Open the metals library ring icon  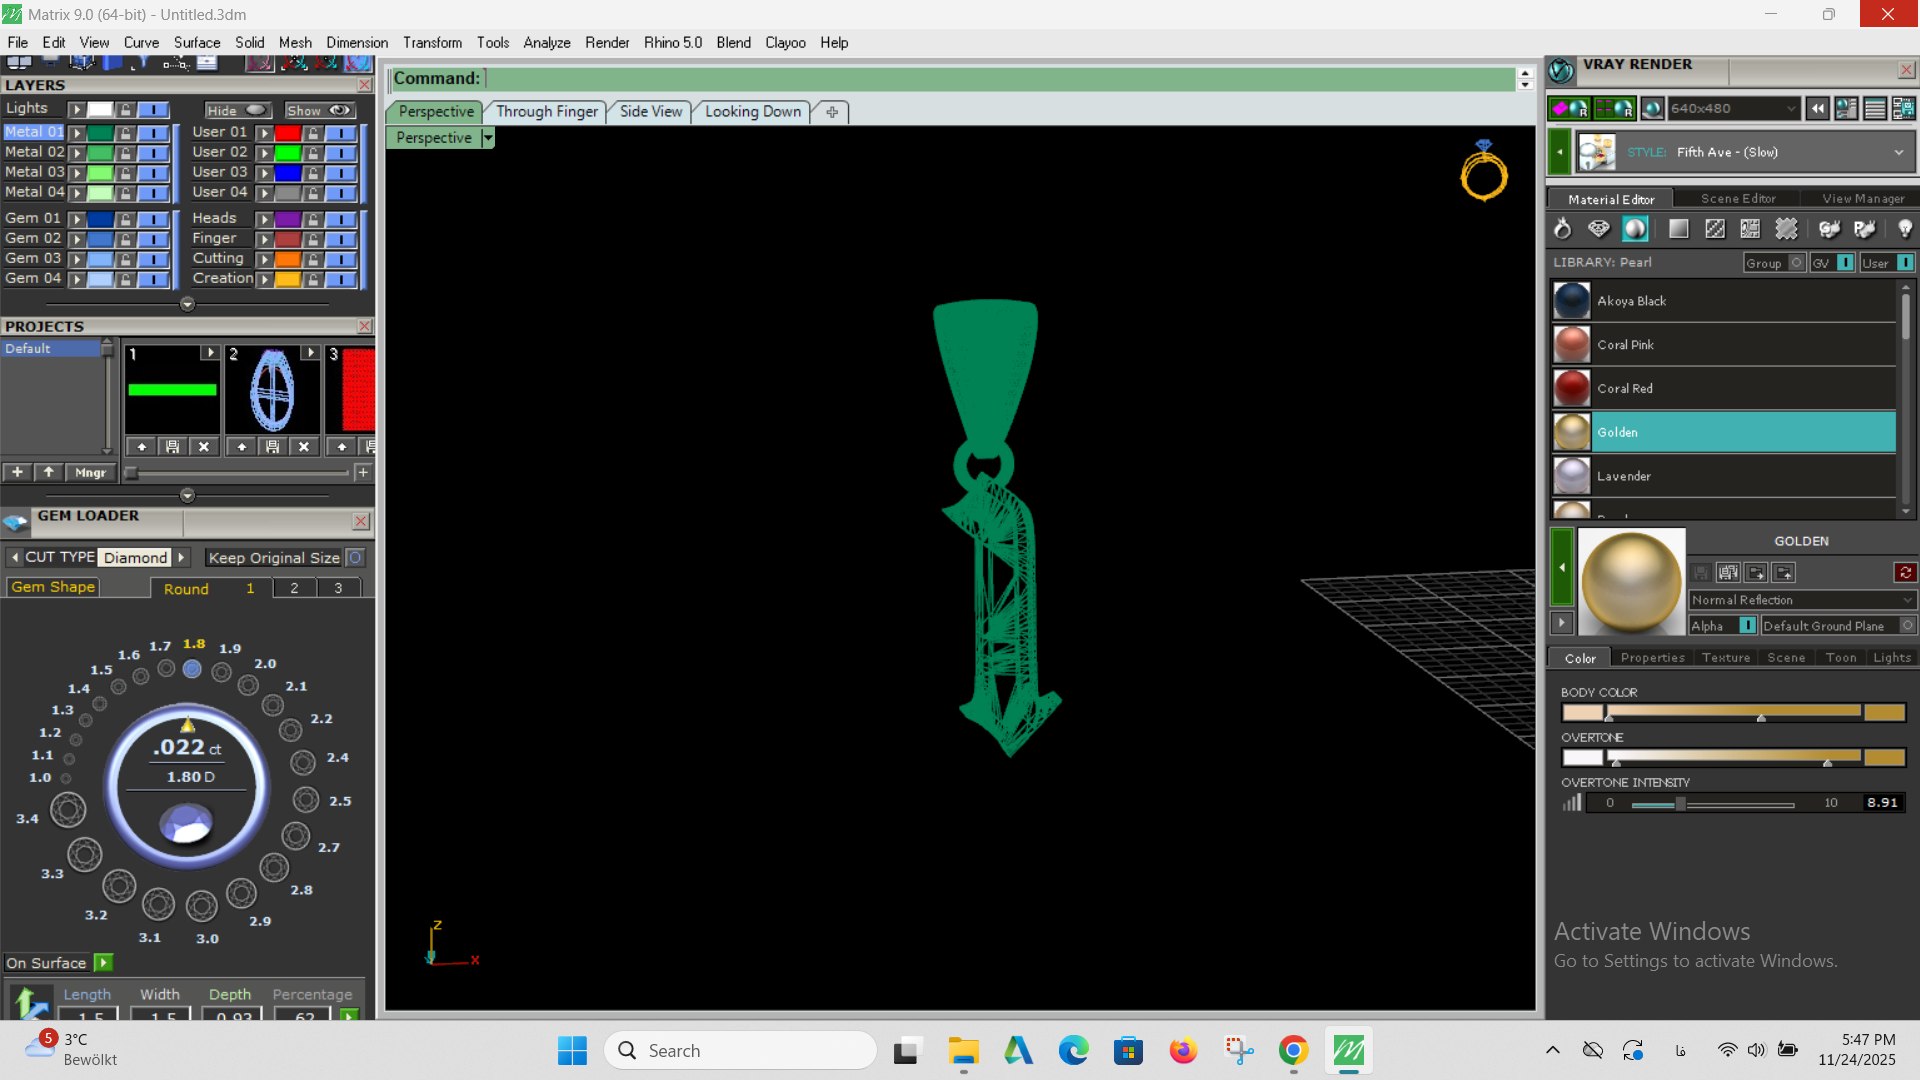pos(1562,229)
